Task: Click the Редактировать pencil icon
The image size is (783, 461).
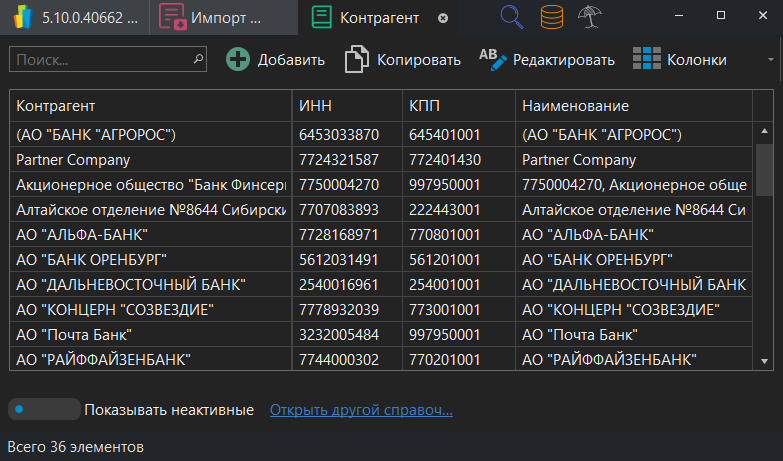Action: (493, 60)
